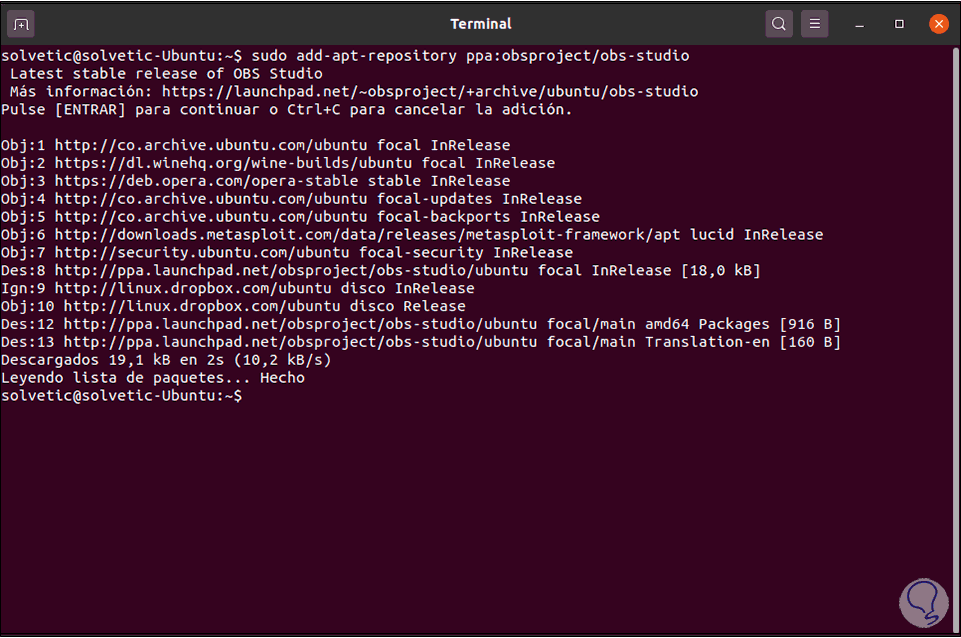Viewport: 961px width, 638px height.
Task: Click the orange close window icon
Action: tap(938, 23)
